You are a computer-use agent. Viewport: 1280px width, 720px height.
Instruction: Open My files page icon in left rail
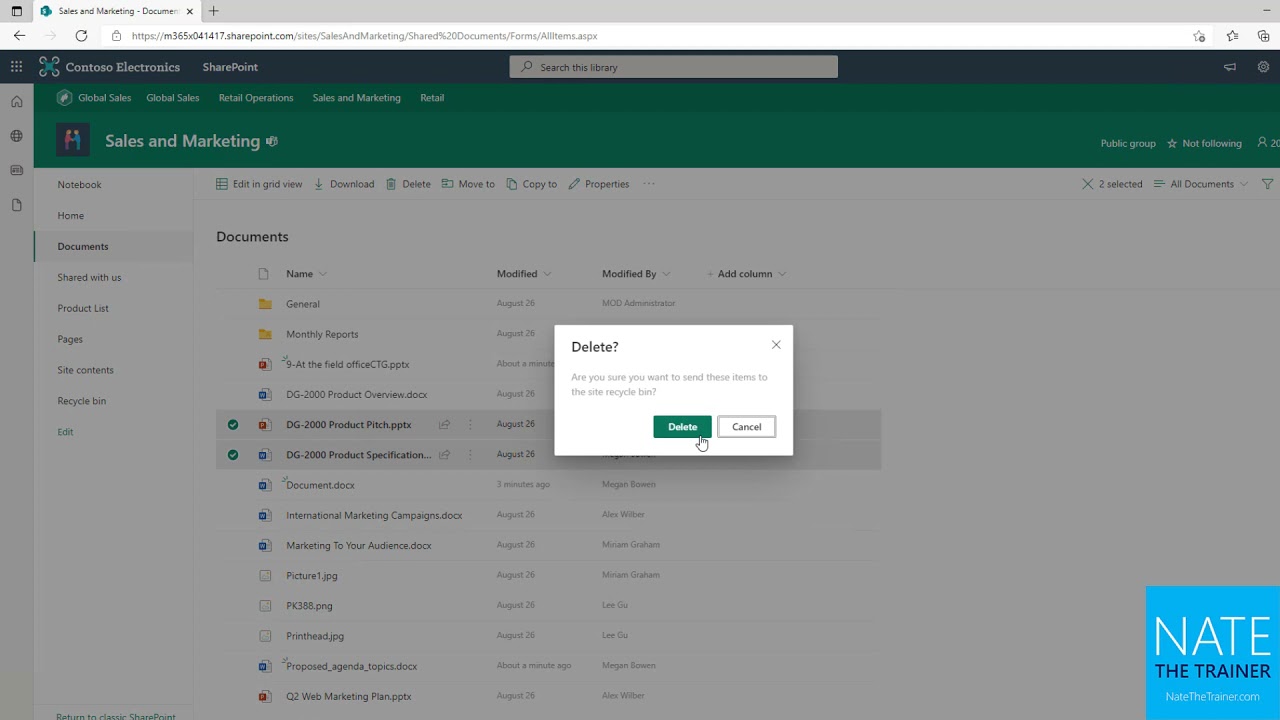tap(16, 205)
